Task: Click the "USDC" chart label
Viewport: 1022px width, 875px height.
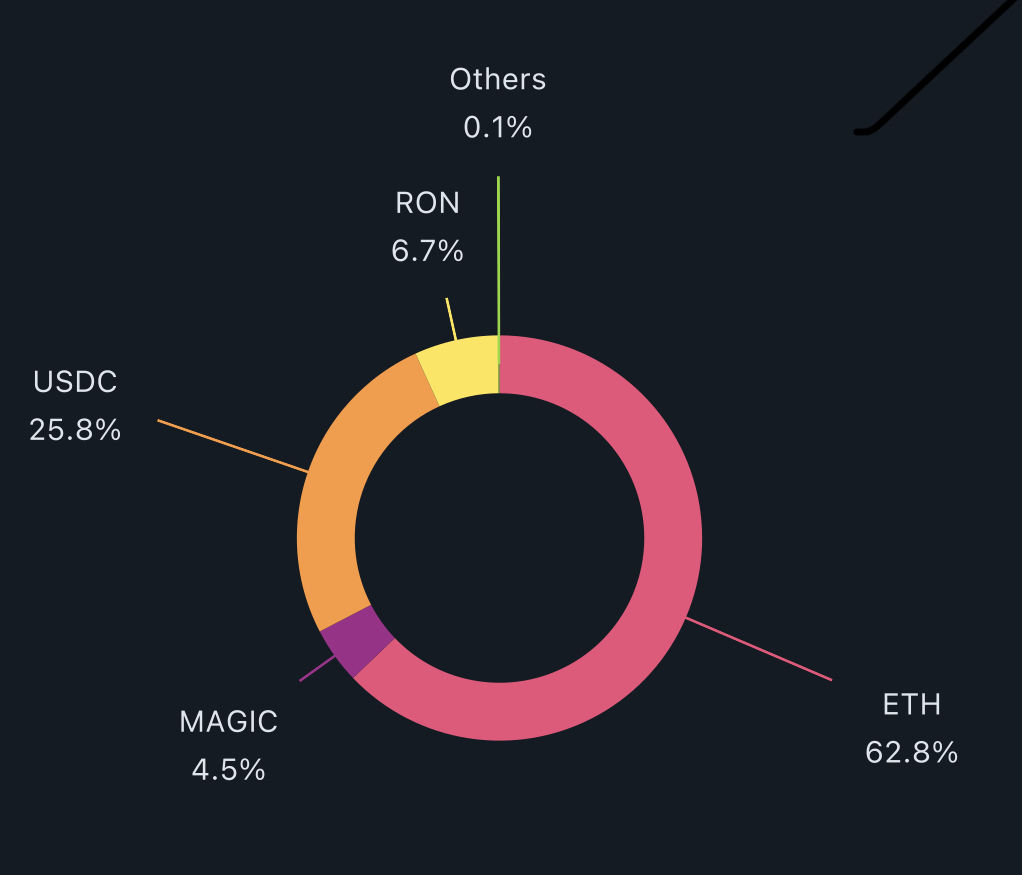Action: pyautogui.click(x=75, y=381)
